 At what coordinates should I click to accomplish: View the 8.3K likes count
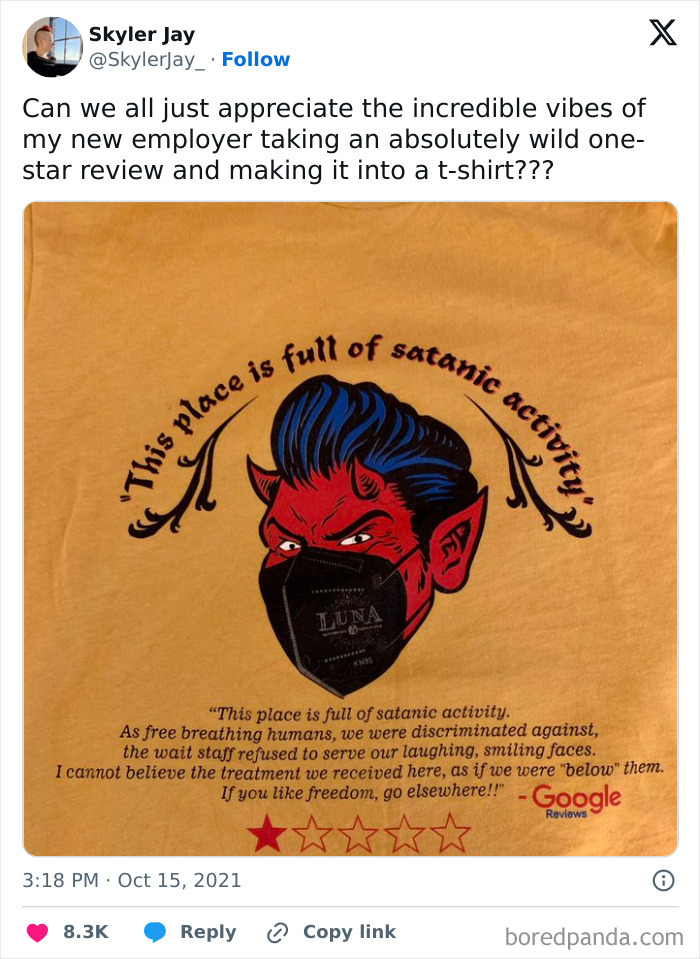pos(86,932)
